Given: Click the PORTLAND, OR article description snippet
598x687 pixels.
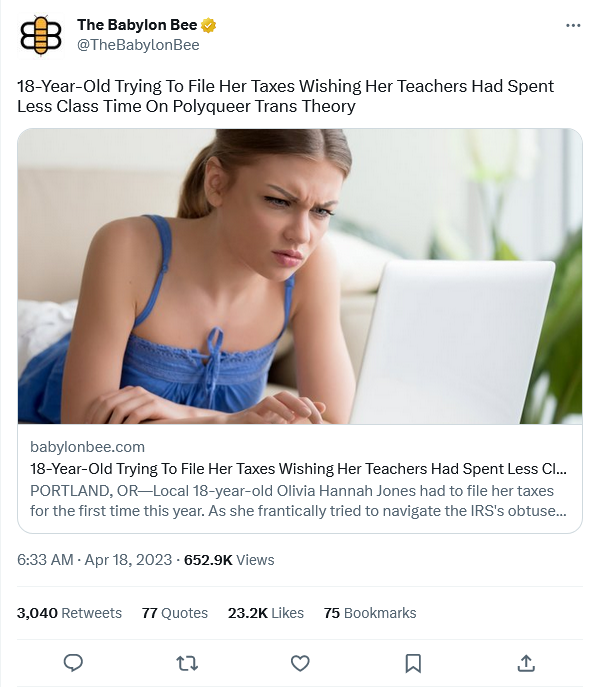Looking at the screenshot, I should click(298, 501).
